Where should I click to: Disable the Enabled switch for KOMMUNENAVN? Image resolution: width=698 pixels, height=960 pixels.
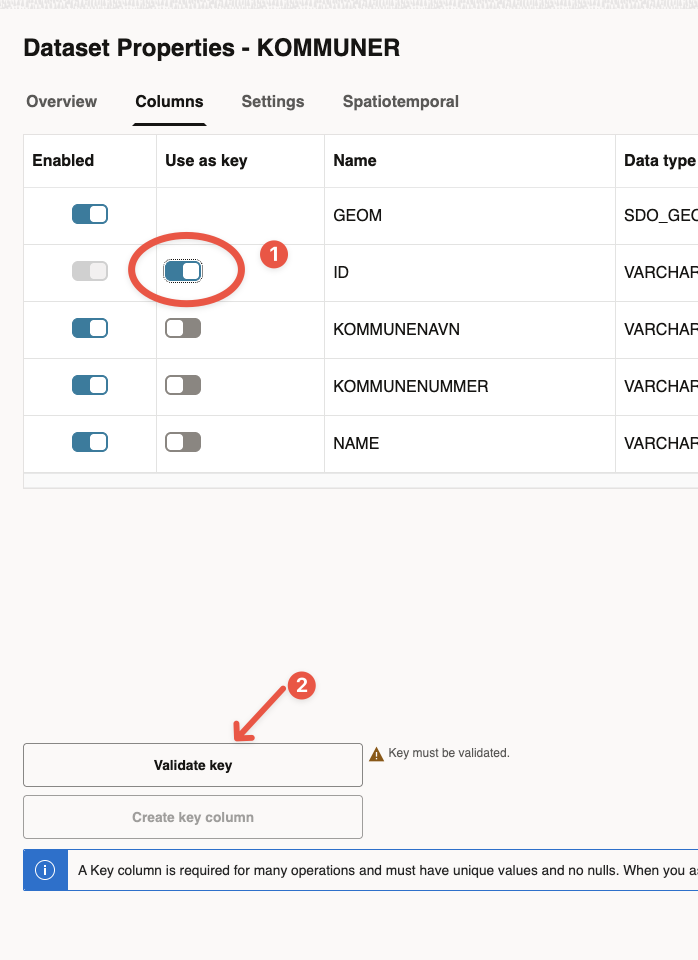pyautogui.click(x=90, y=328)
